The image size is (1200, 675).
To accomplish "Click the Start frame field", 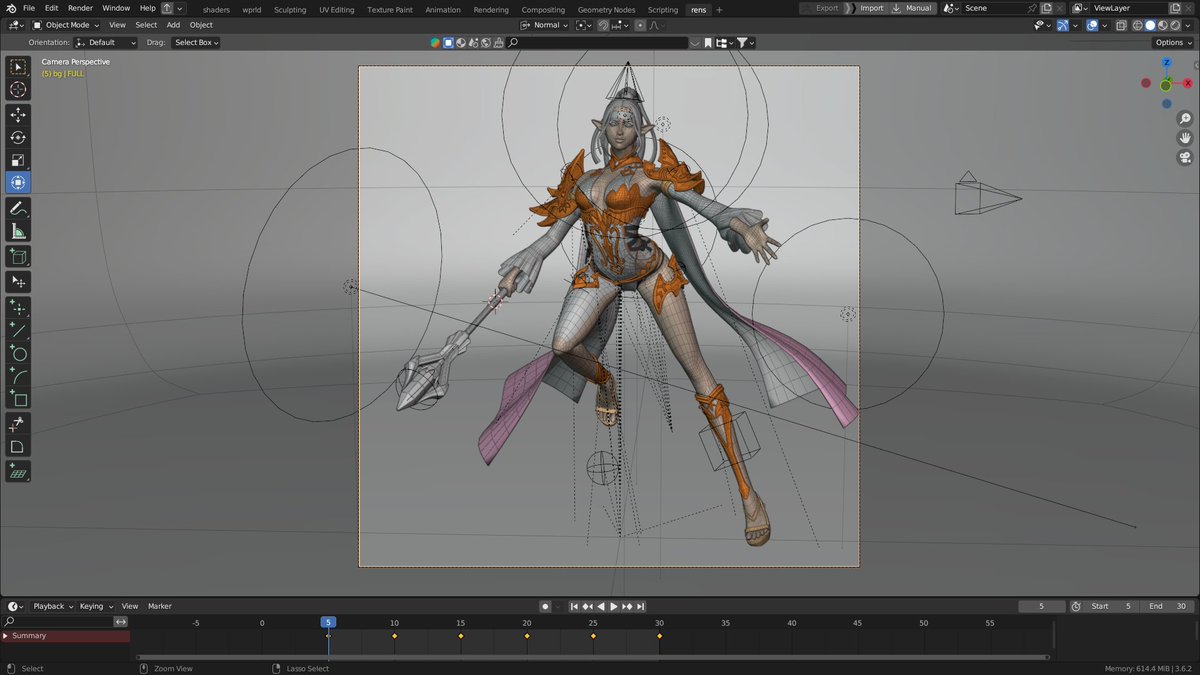I will pyautogui.click(x=1112, y=606).
